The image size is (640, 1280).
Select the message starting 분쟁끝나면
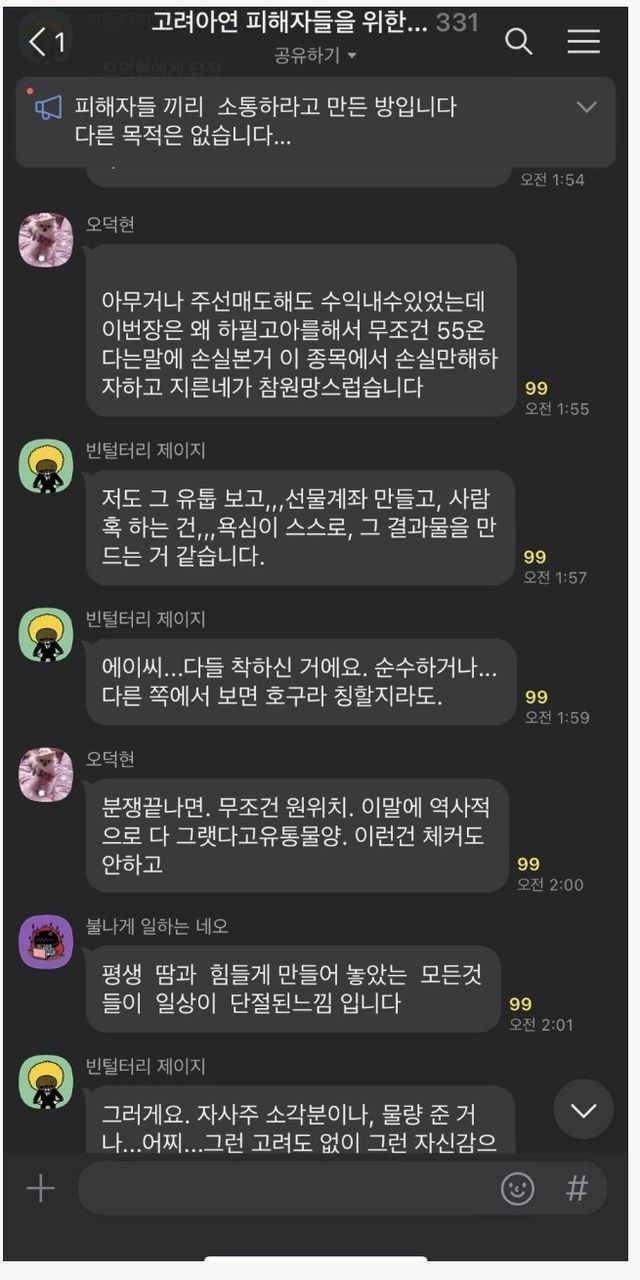[297, 835]
